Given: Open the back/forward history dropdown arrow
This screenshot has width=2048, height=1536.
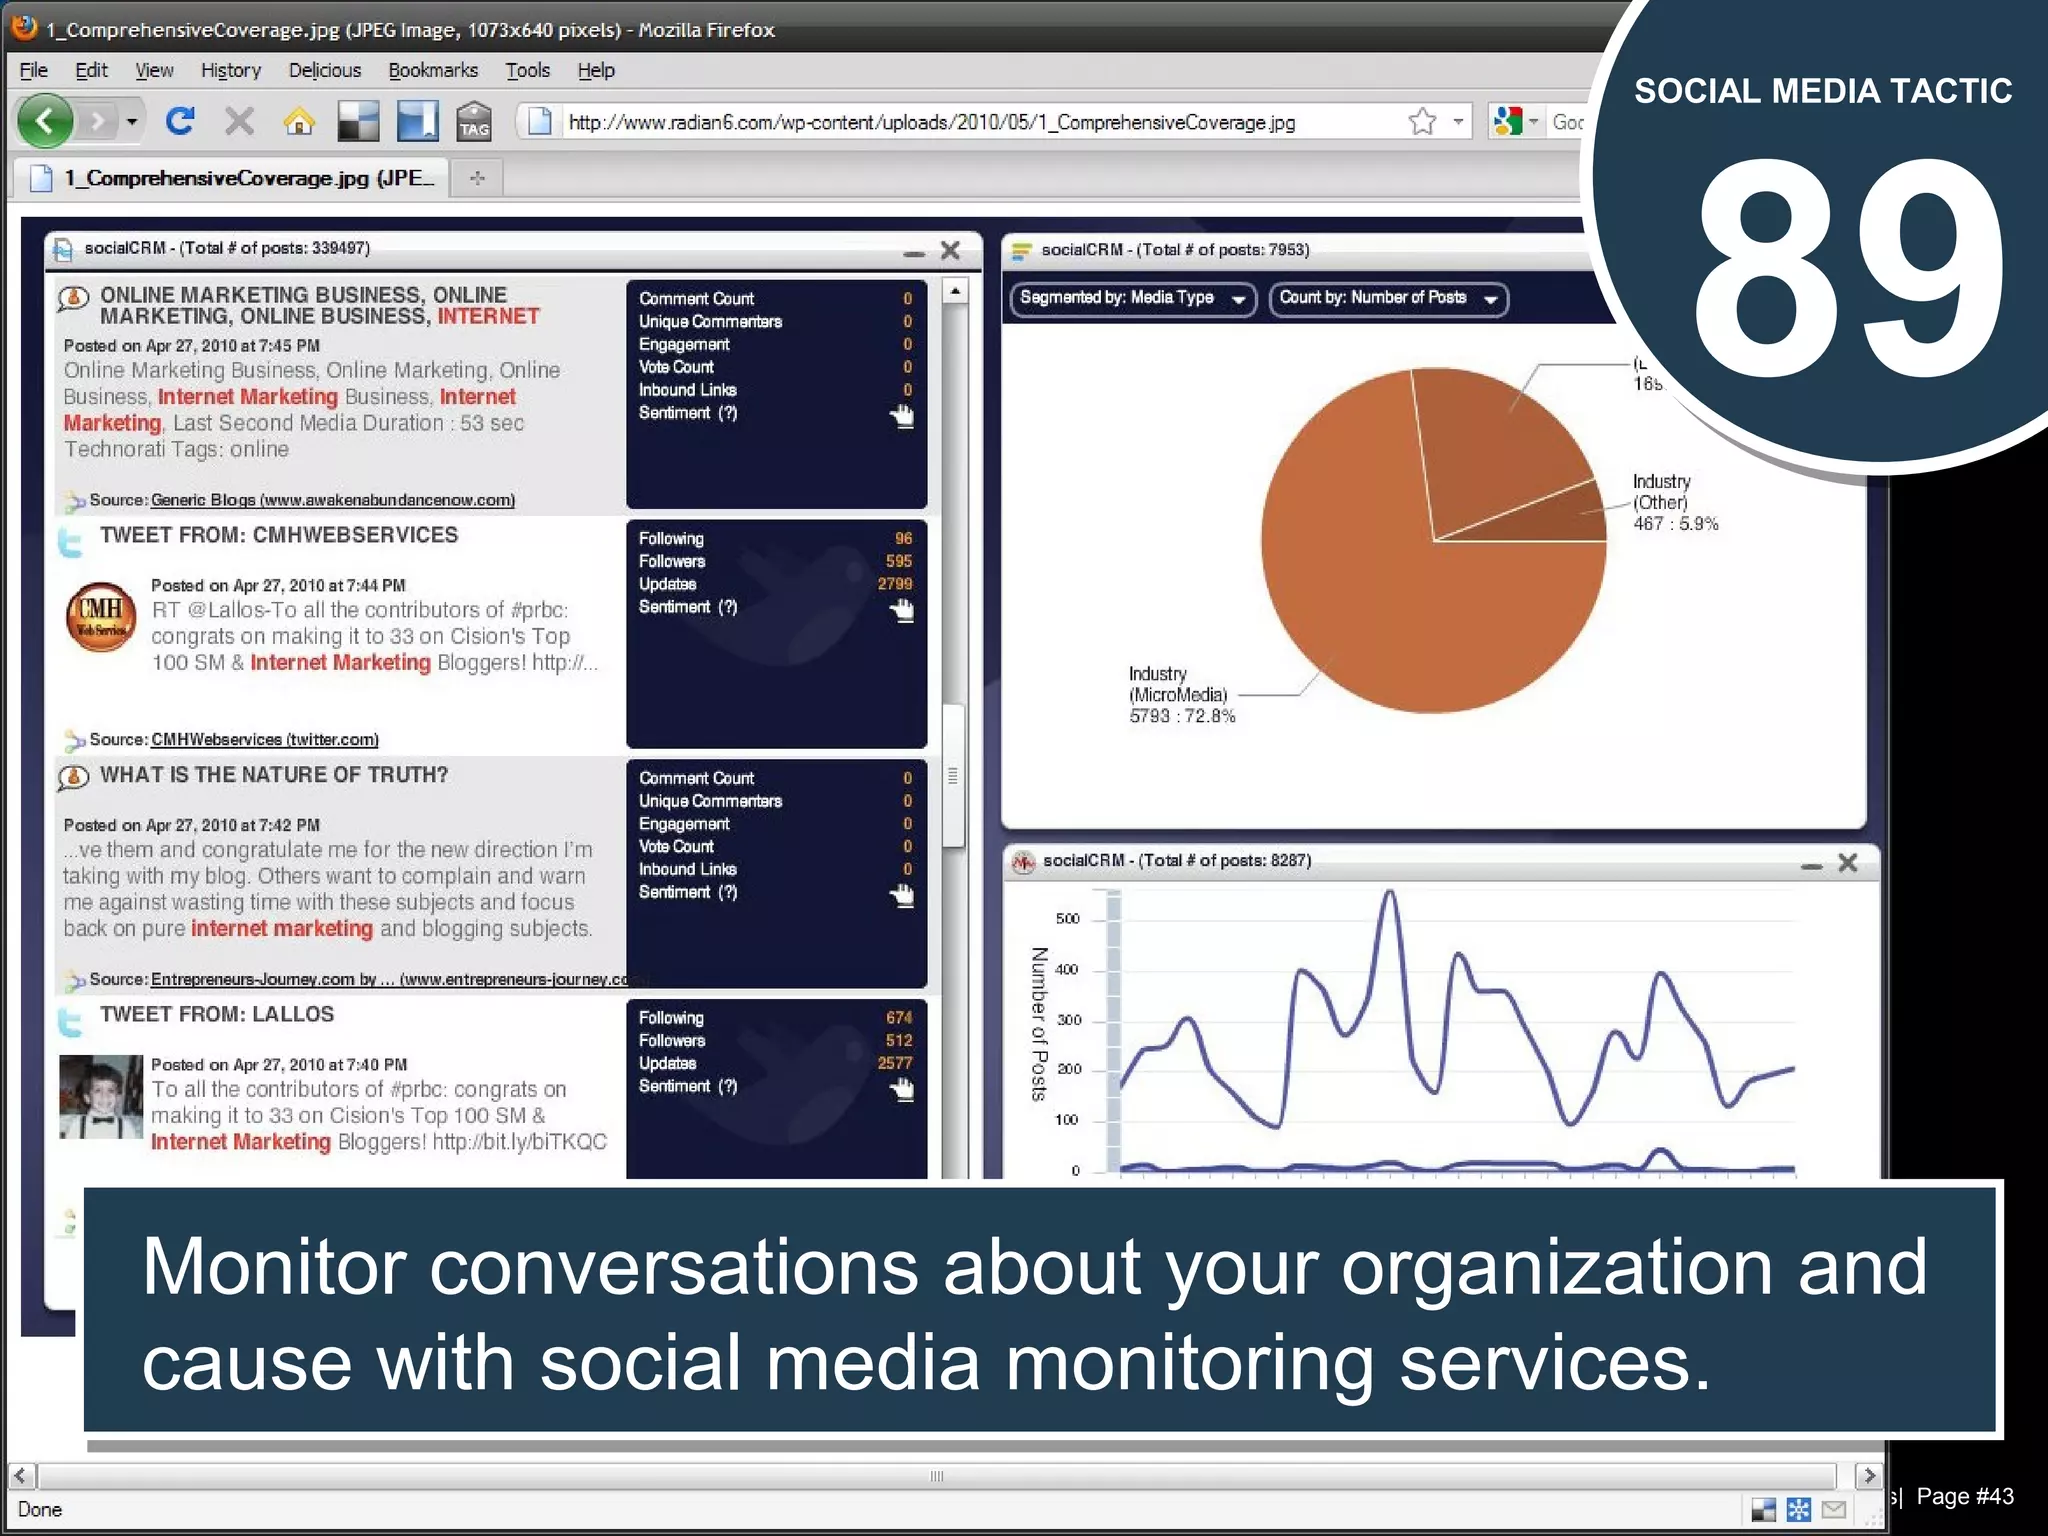Looking at the screenshot, I should tap(131, 122).
